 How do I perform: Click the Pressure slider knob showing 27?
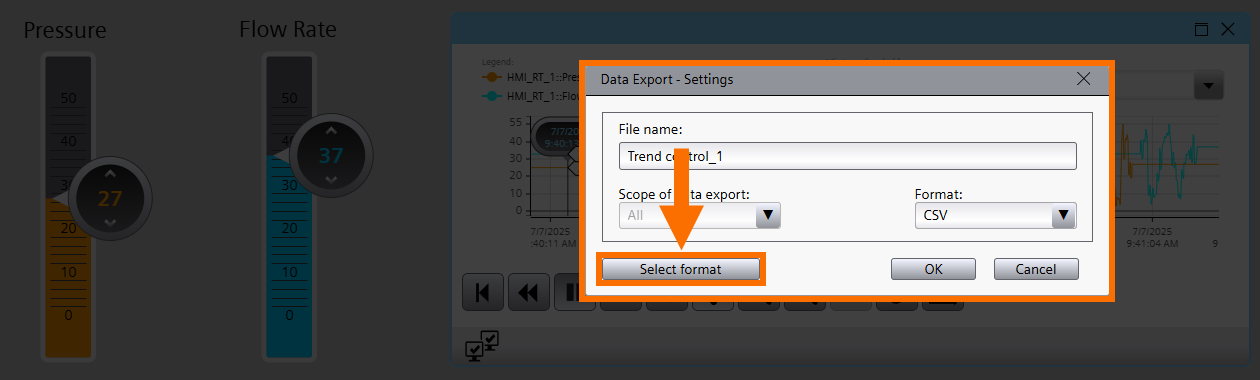pyautogui.click(x=109, y=198)
